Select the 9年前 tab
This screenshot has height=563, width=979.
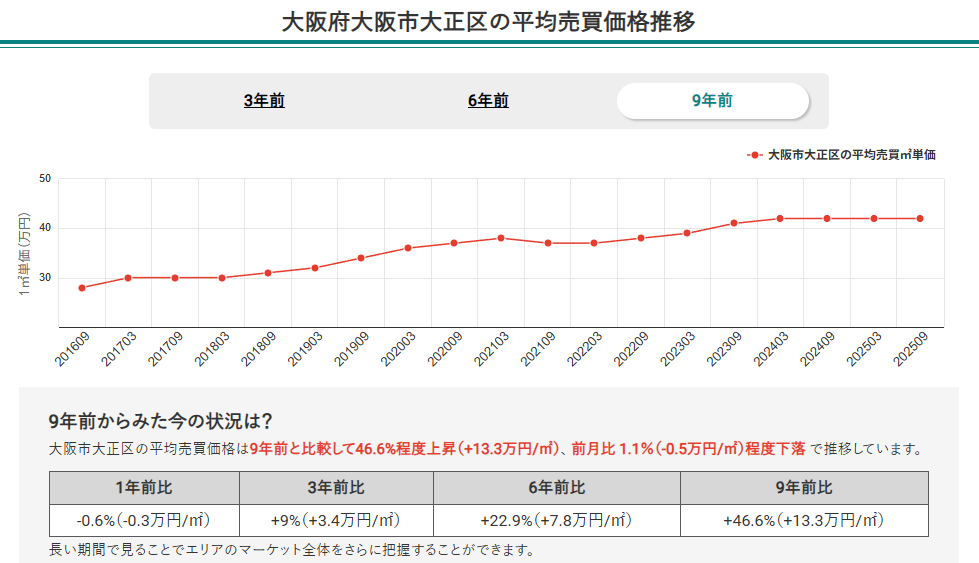[x=712, y=101]
